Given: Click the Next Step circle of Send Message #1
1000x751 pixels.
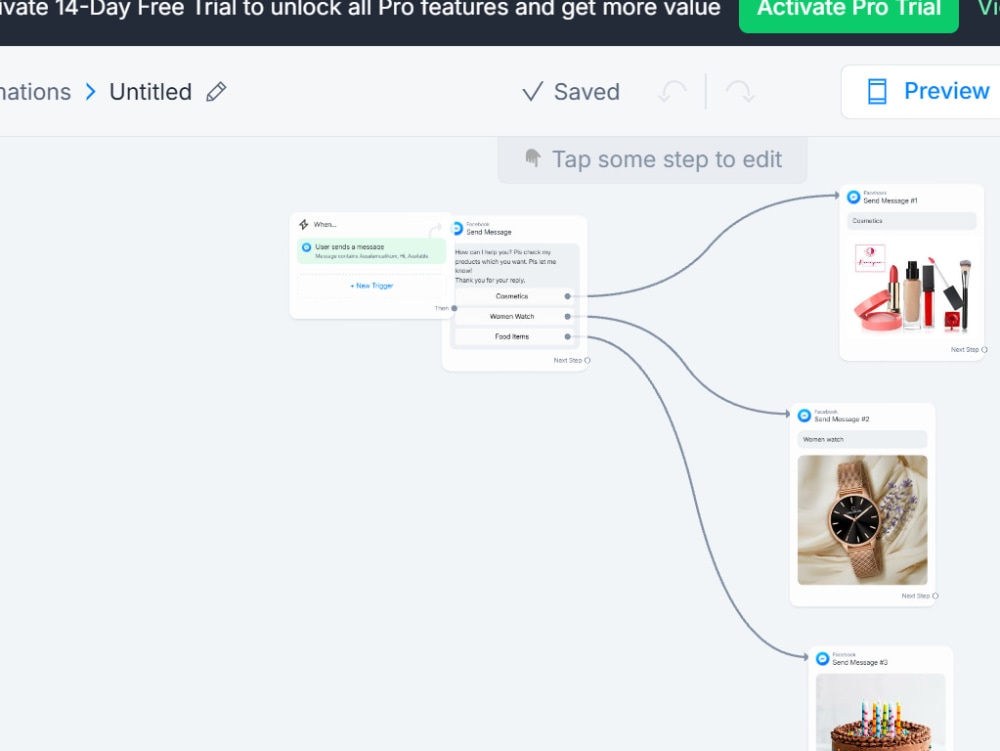Looking at the screenshot, I should click(x=985, y=349).
